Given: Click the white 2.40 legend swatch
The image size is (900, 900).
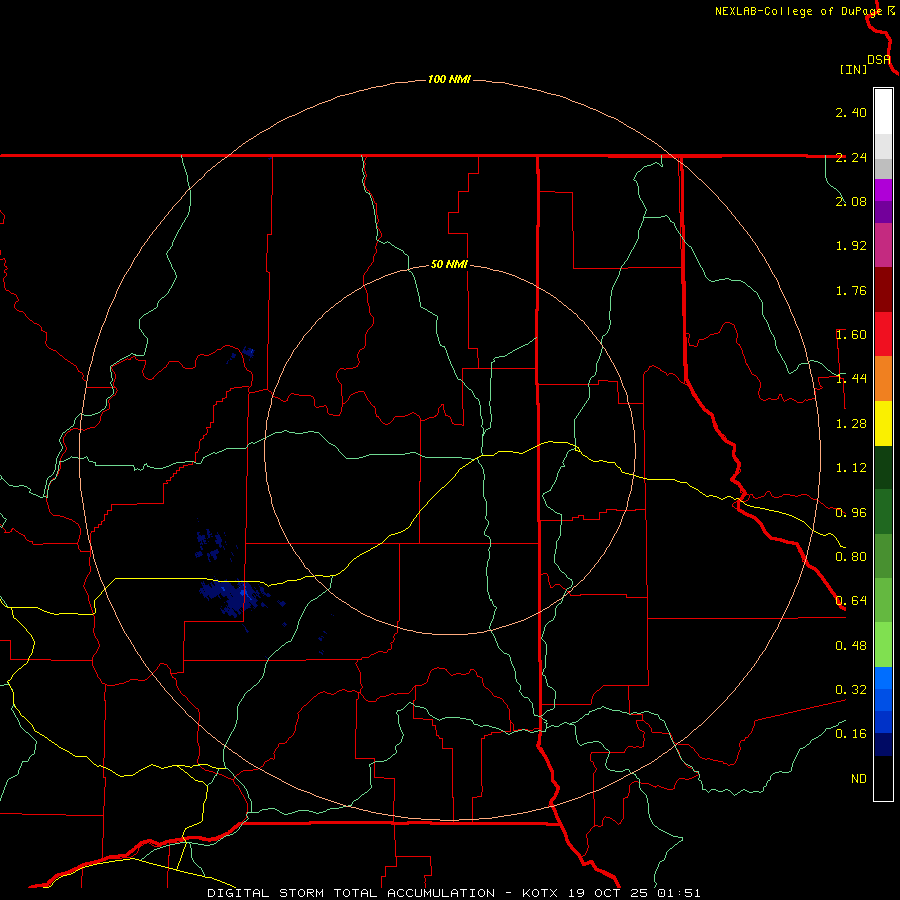Looking at the screenshot, I should [883, 112].
